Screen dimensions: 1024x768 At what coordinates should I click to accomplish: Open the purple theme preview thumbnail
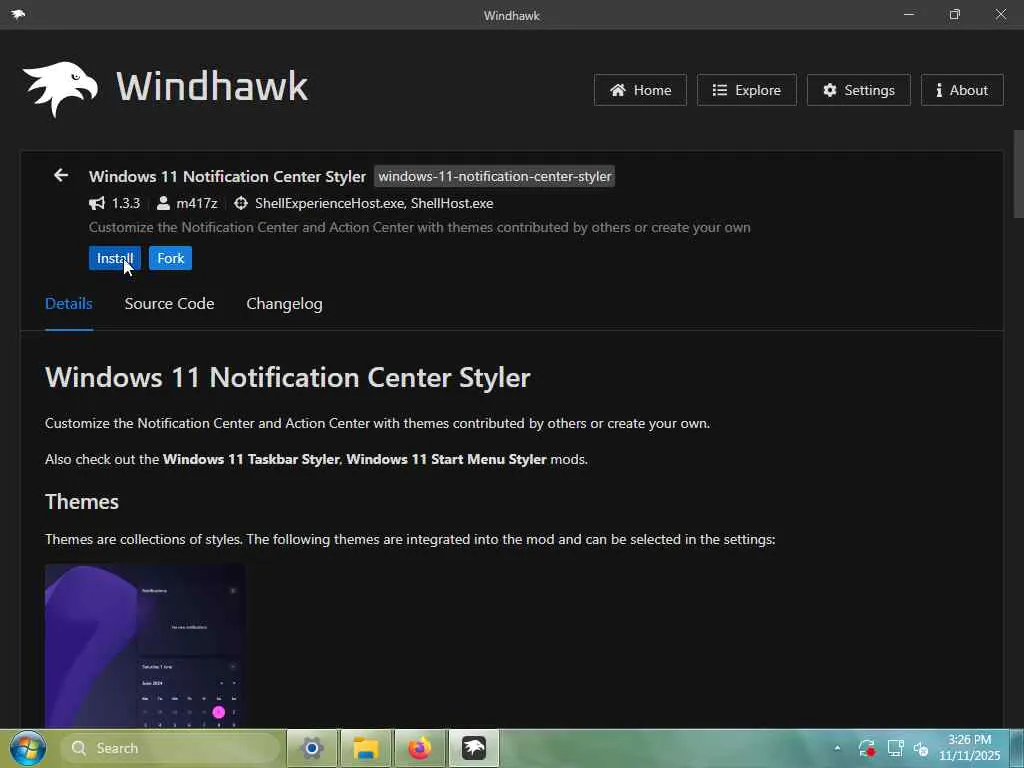pos(145,646)
